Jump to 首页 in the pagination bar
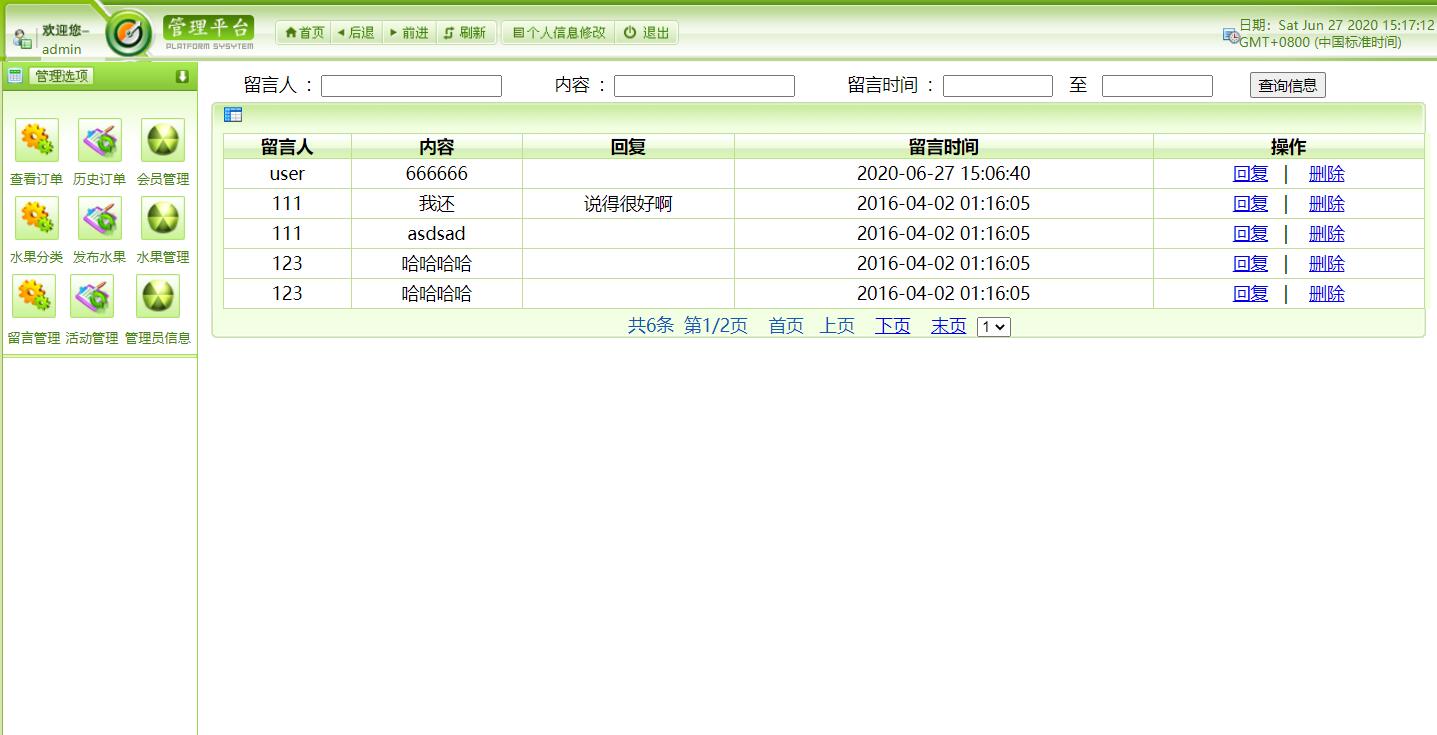Viewport: 1437px width, 735px height. coord(786,326)
